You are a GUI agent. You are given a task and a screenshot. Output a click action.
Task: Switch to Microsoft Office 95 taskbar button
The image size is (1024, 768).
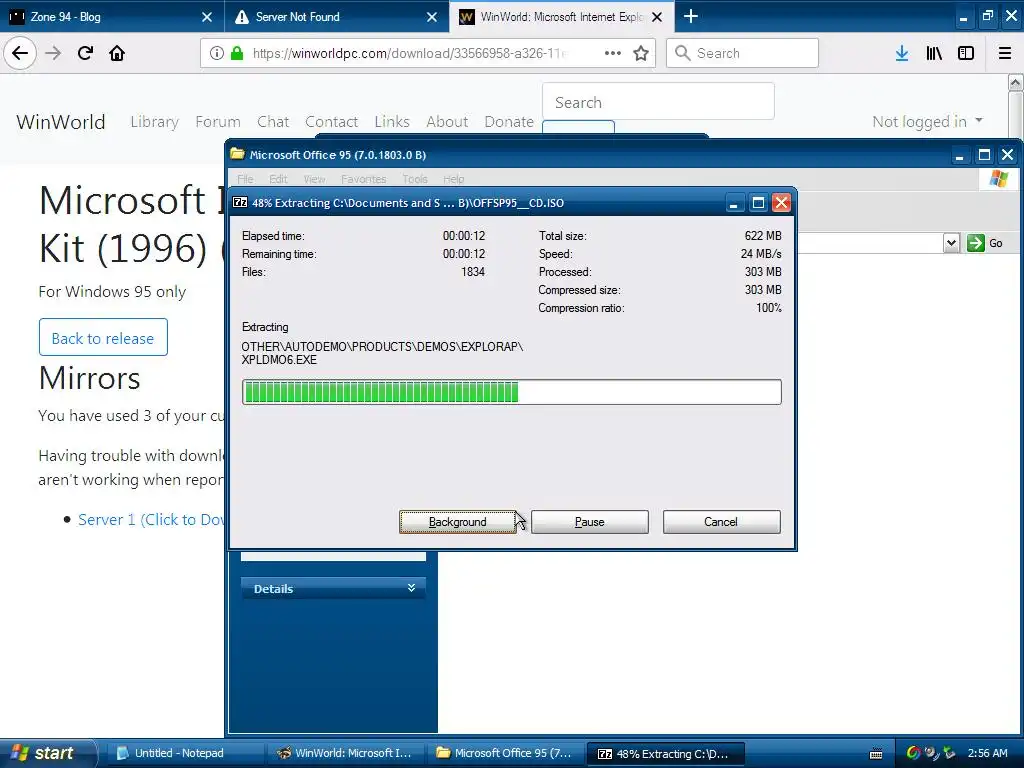point(505,753)
